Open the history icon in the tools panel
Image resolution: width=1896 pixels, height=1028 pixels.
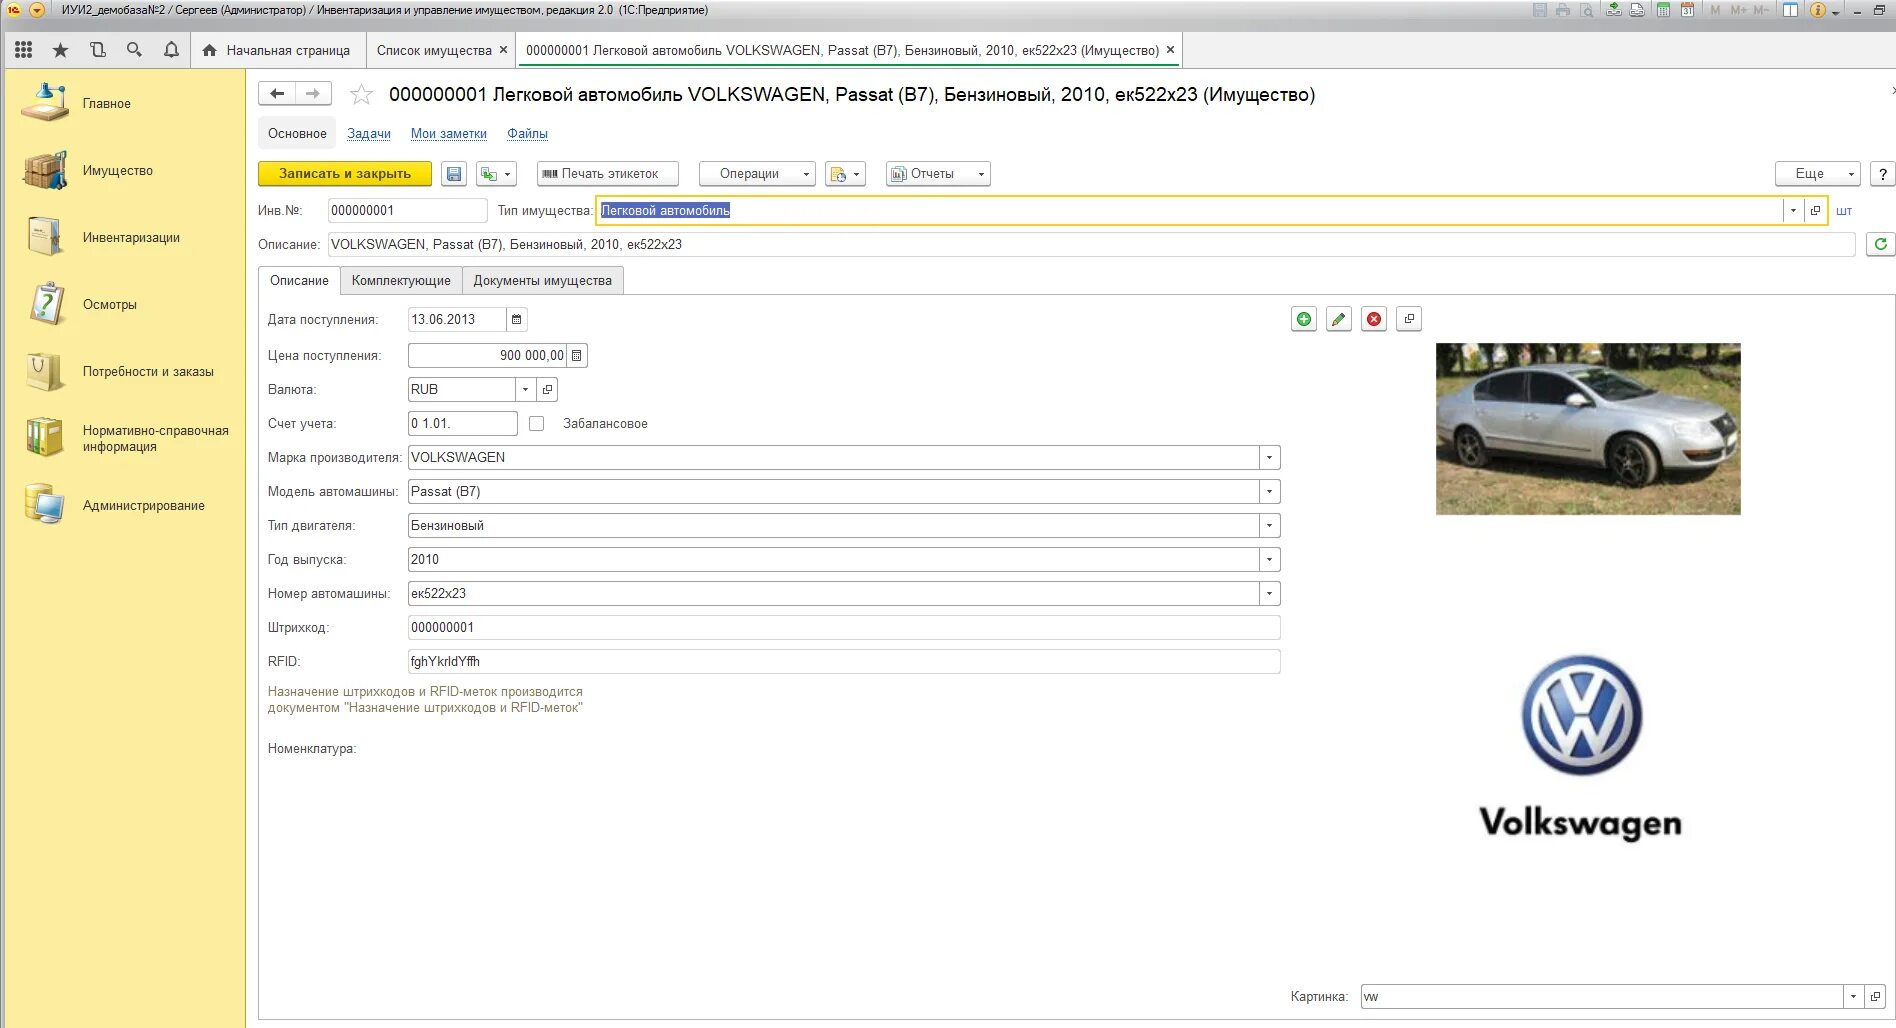coord(97,50)
